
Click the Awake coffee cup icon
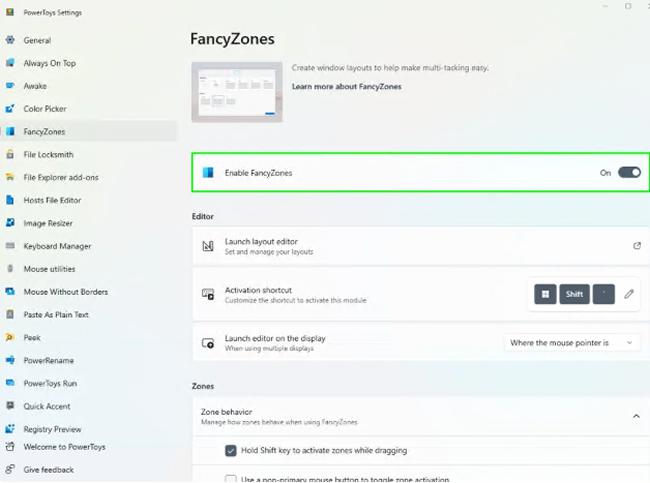(10, 86)
